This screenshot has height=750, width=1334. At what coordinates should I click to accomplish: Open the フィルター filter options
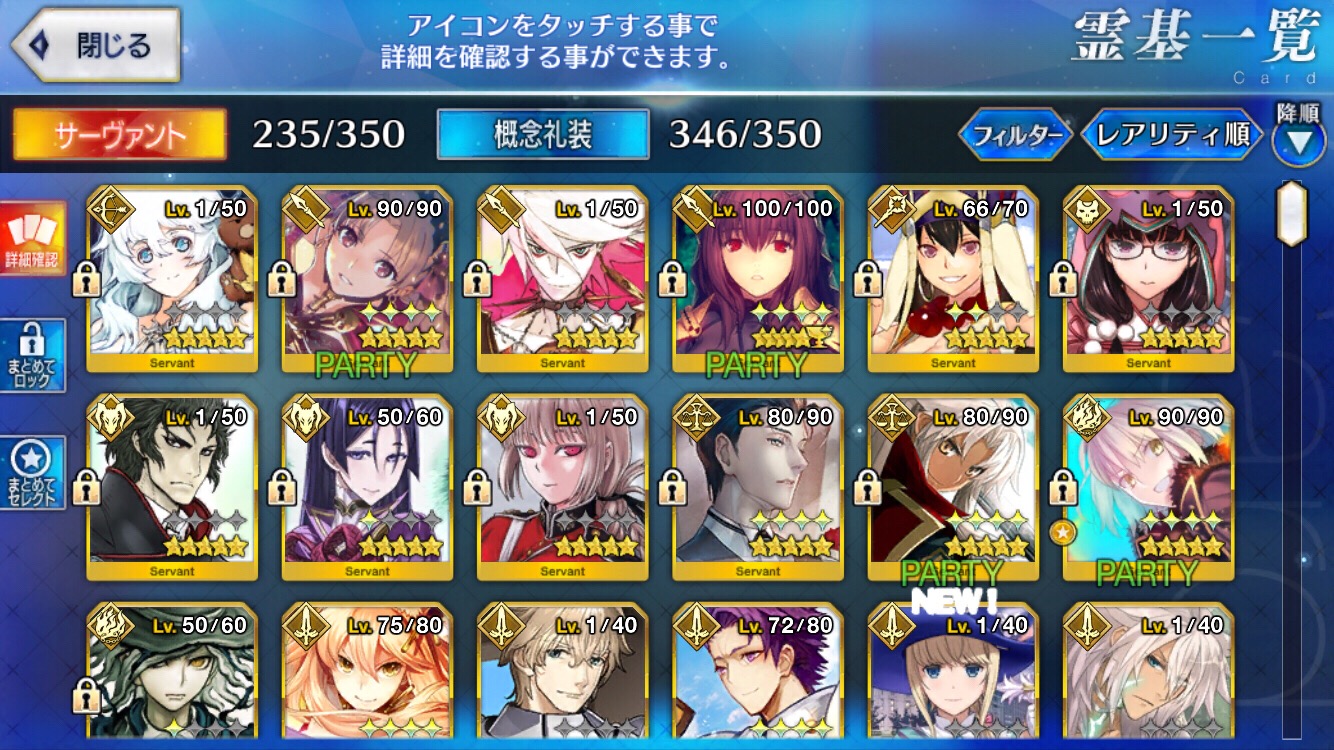[1016, 135]
